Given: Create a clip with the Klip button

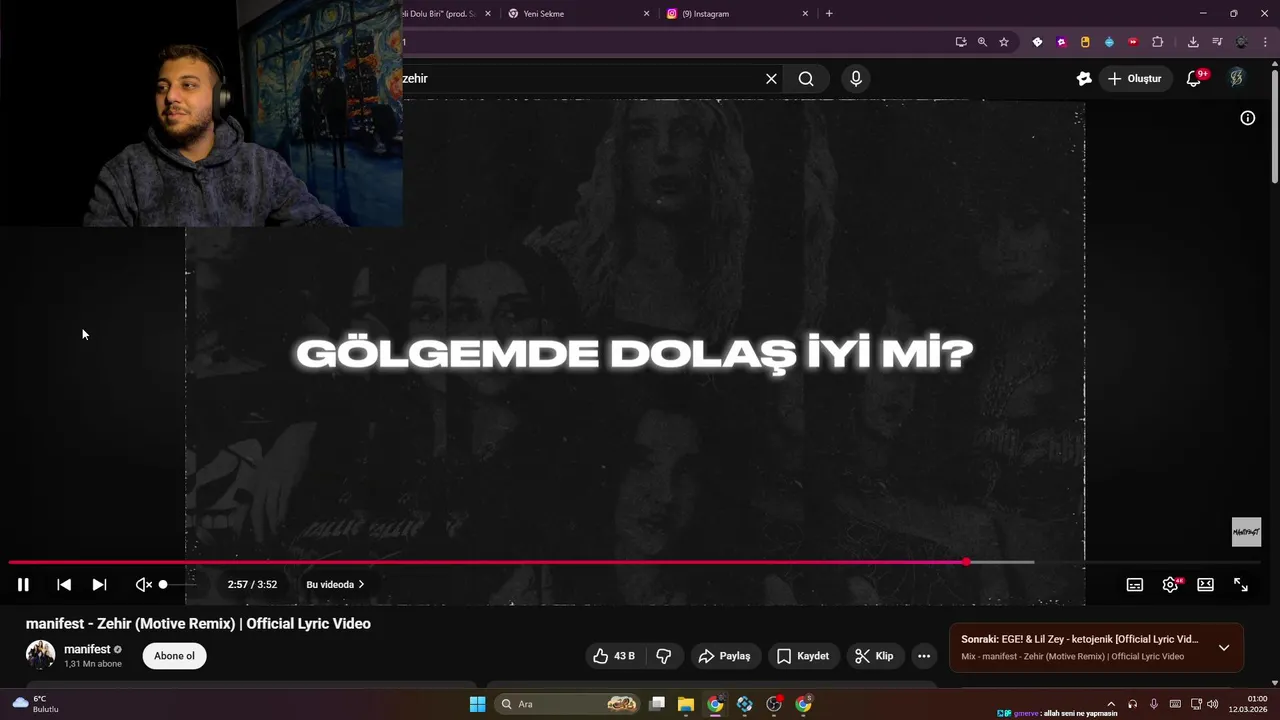Looking at the screenshot, I should click(875, 656).
